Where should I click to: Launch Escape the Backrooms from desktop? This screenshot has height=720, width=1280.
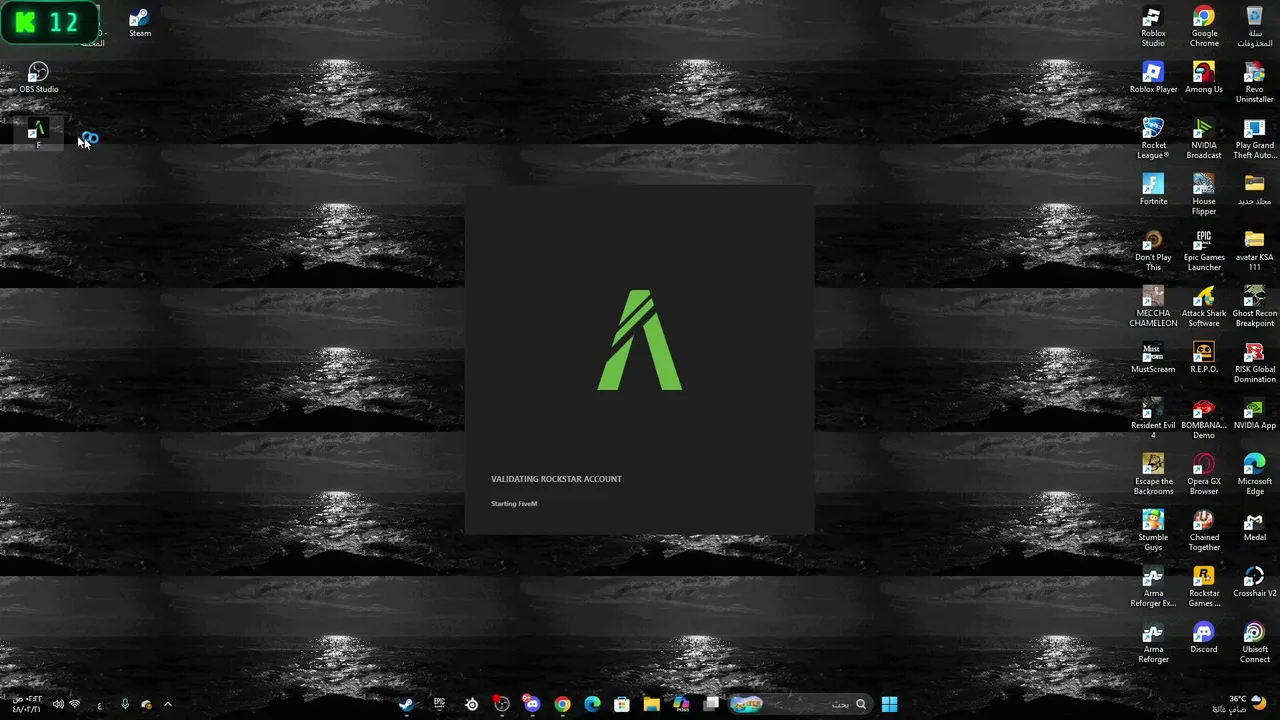click(x=1153, y=475)
